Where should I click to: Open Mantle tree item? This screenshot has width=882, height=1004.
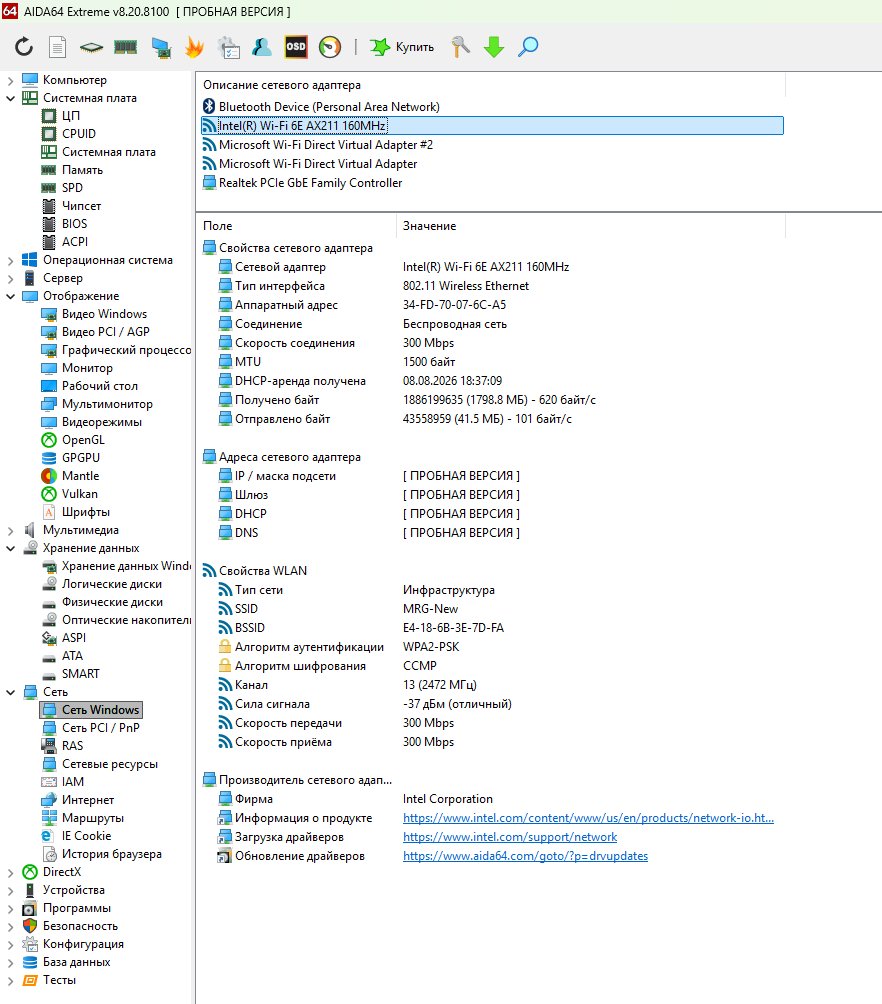[81, 476]
